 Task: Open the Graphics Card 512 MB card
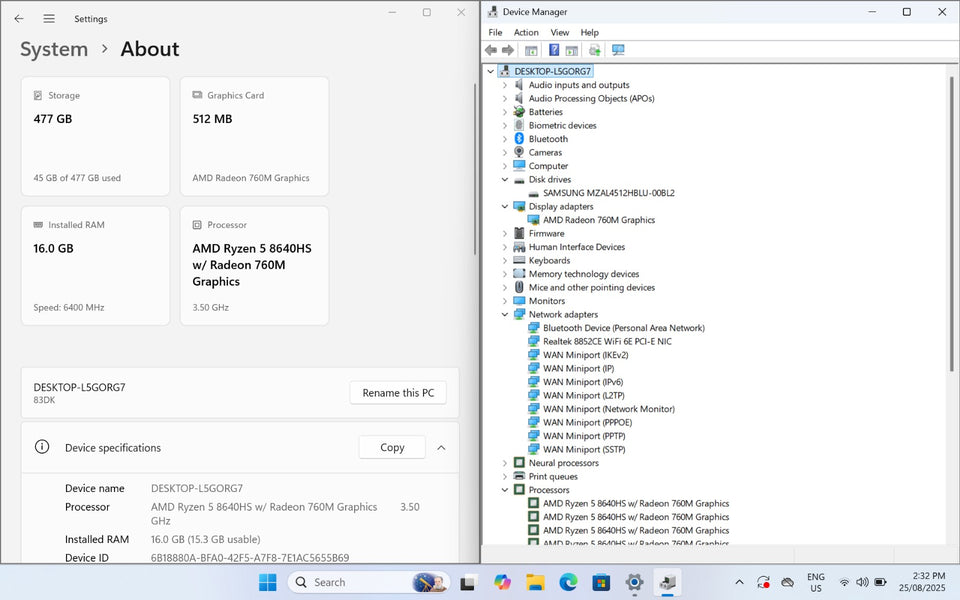pyautogui.click(x=255, y=136)
